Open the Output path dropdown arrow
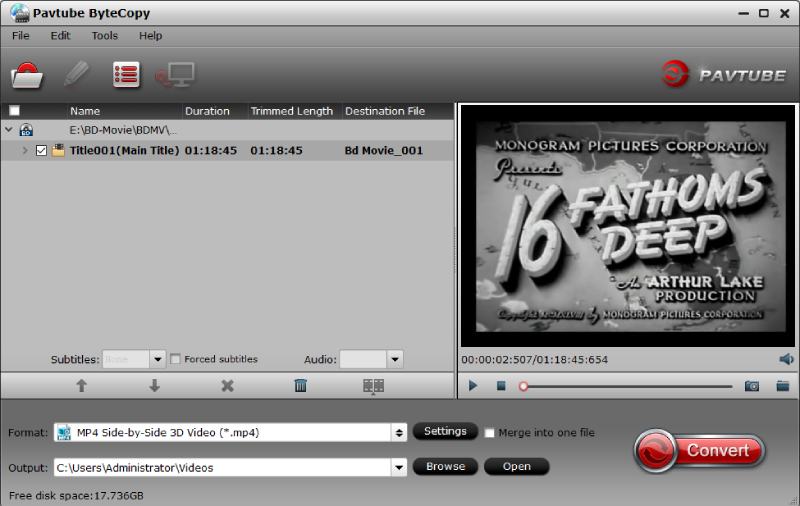This screenshot has width=800, height=506. click(399, 467)
